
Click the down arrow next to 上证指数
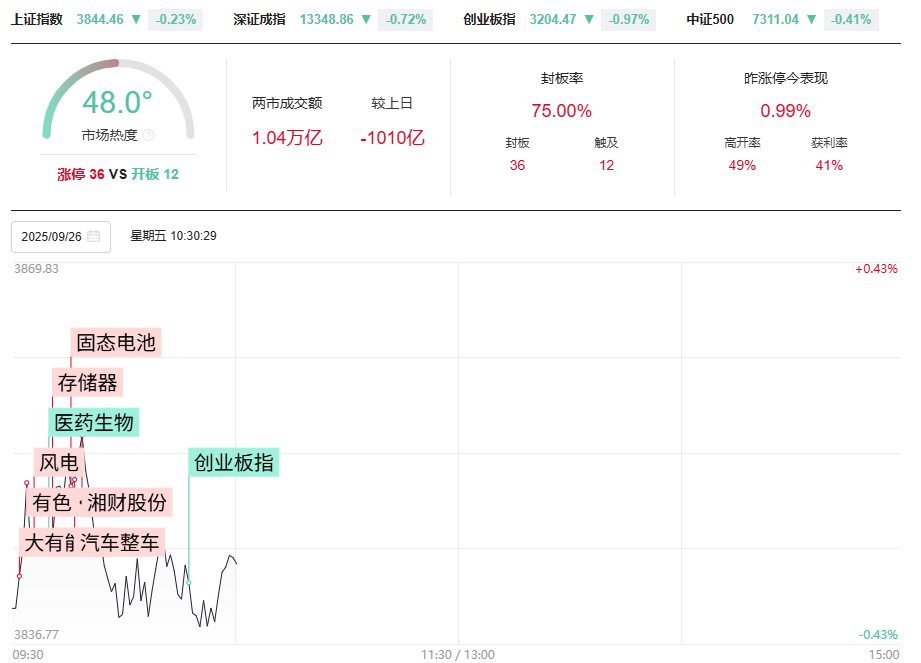point(136,19)
